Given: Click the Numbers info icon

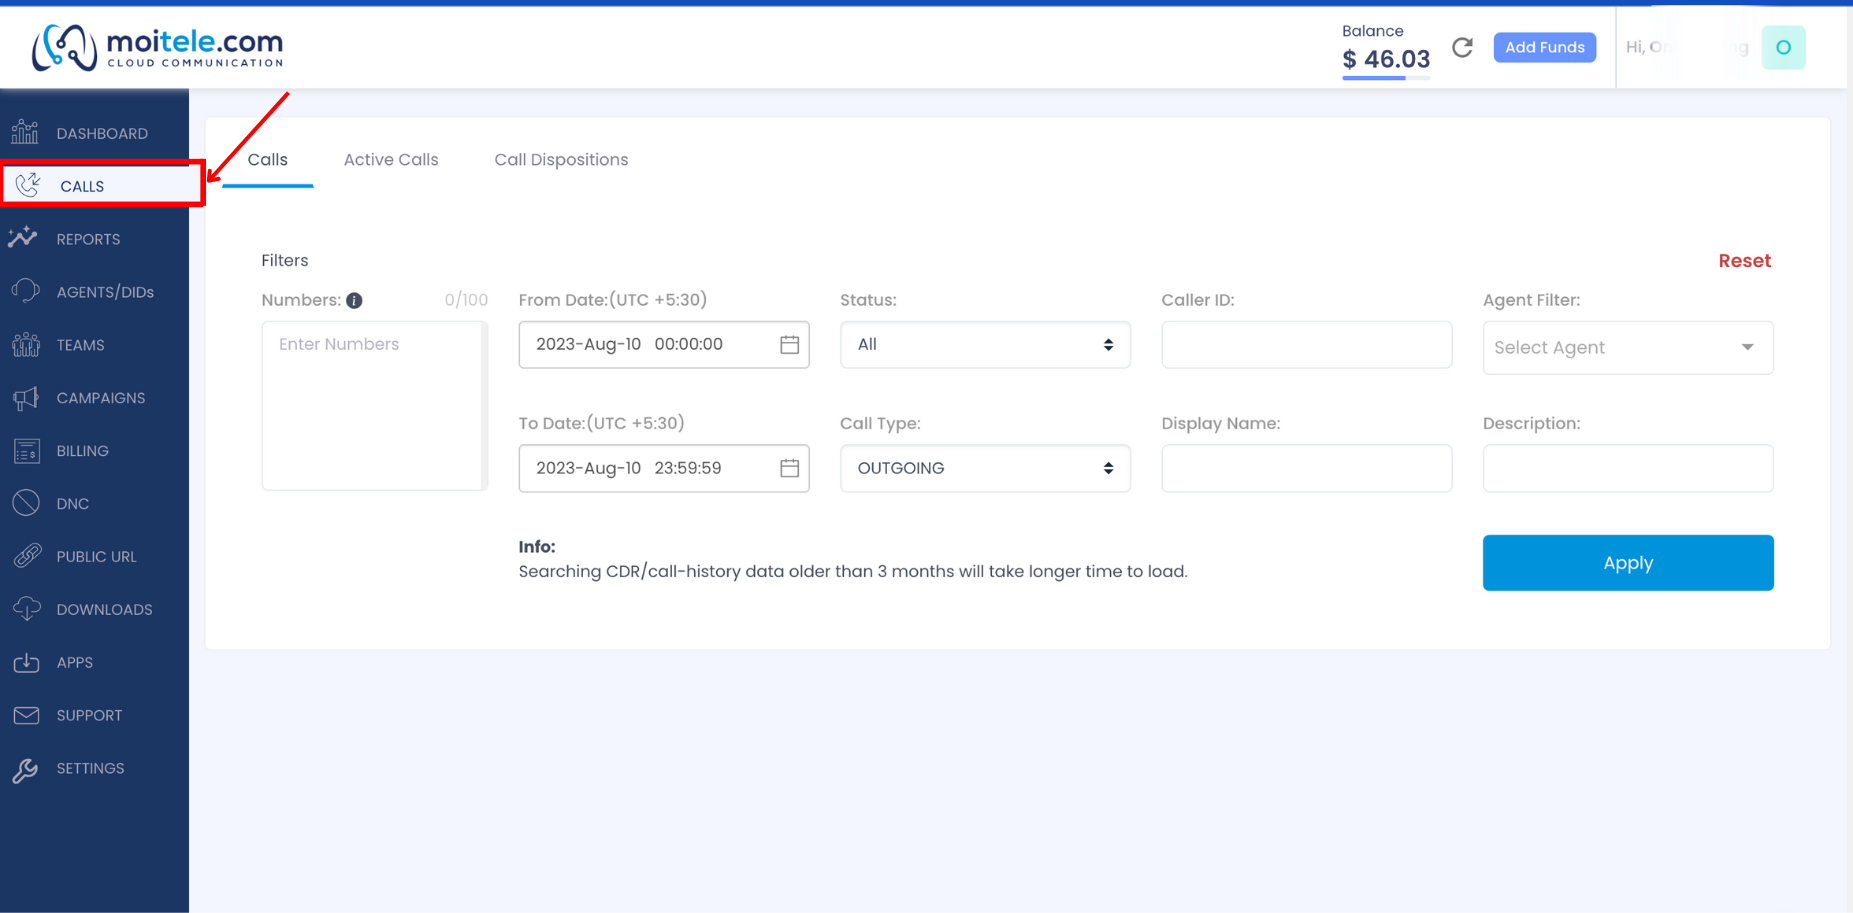Looking at the screenshot, I should (354, 300).
